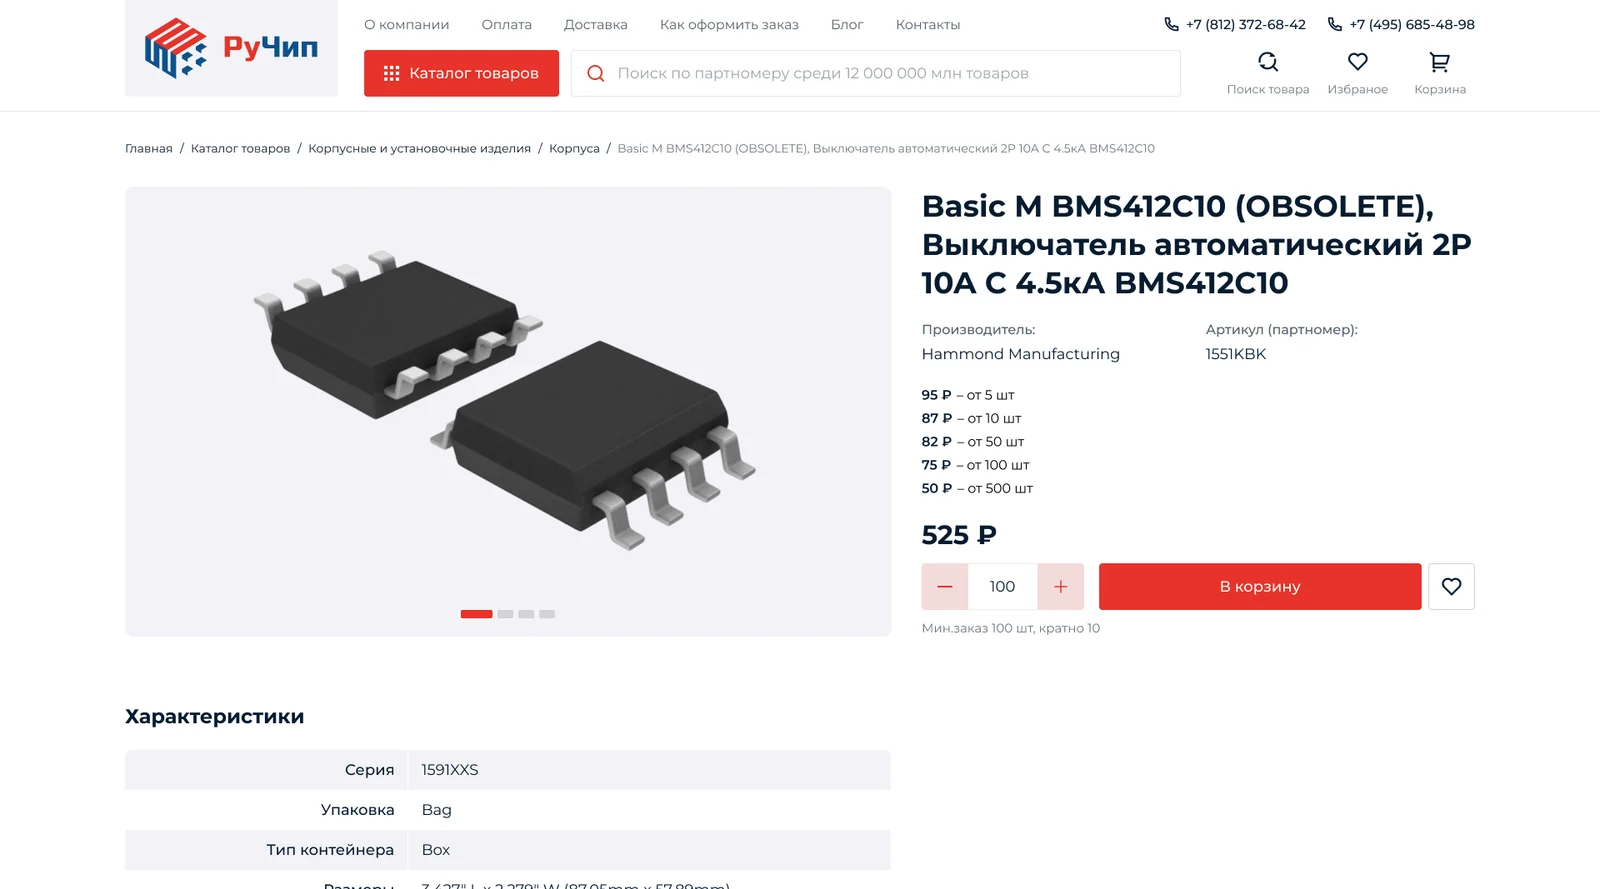Select the third image slider indicator

[526, 614]
